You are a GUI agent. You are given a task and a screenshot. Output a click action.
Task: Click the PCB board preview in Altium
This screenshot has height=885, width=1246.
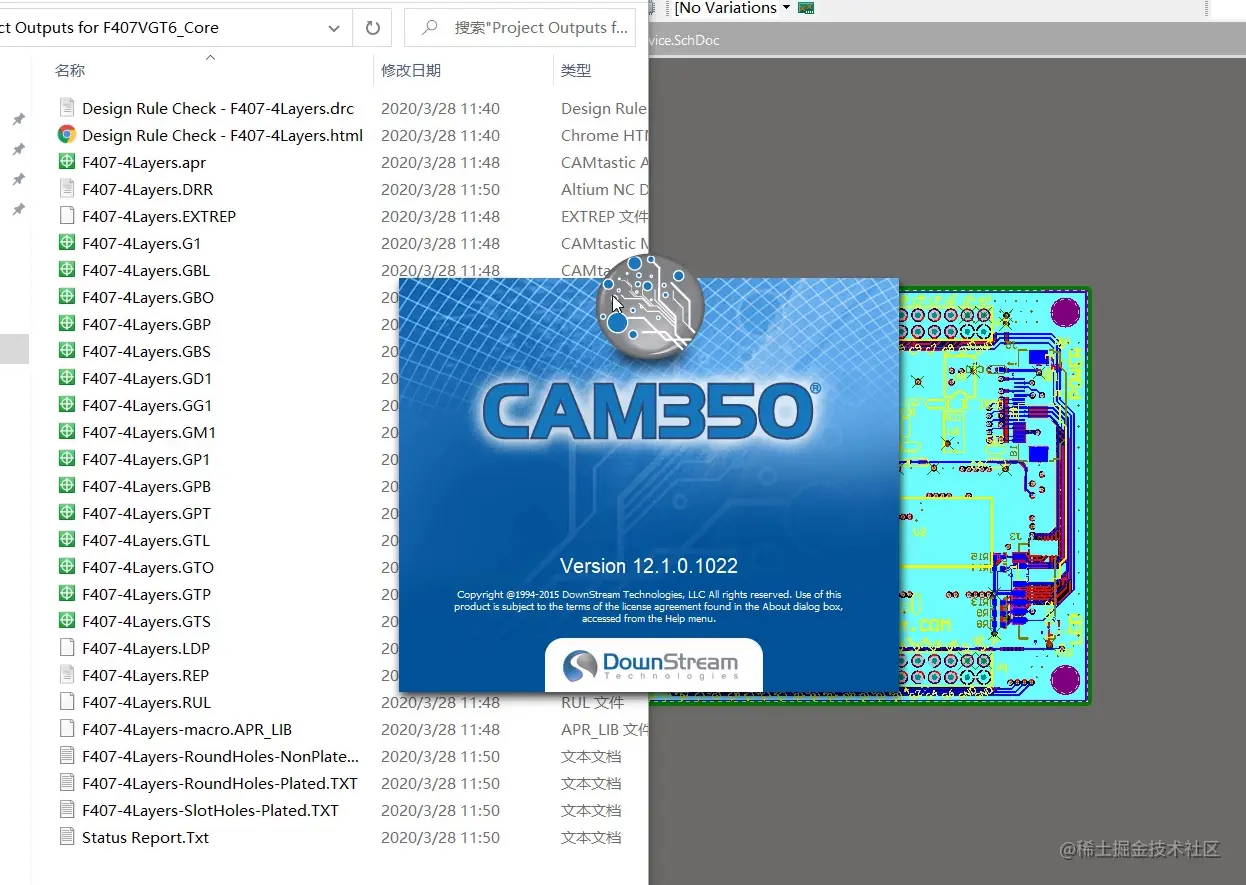(x=995, y=496)
